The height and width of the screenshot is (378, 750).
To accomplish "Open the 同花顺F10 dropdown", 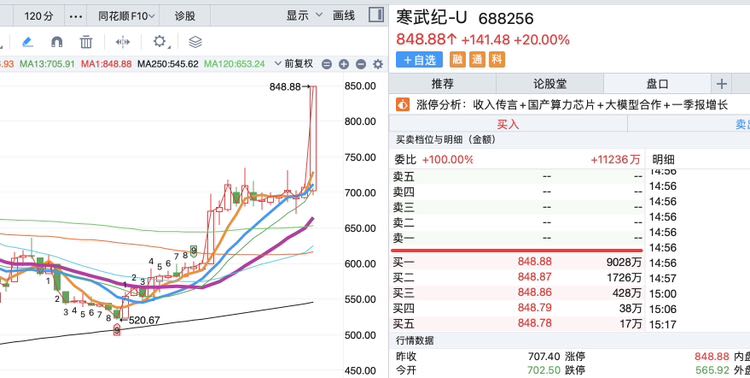I will [126, 16].
